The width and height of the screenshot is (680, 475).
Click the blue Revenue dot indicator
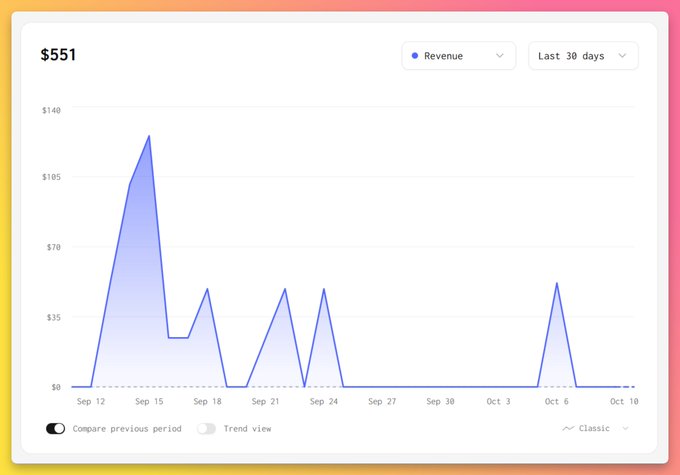[x=415, y=56]
